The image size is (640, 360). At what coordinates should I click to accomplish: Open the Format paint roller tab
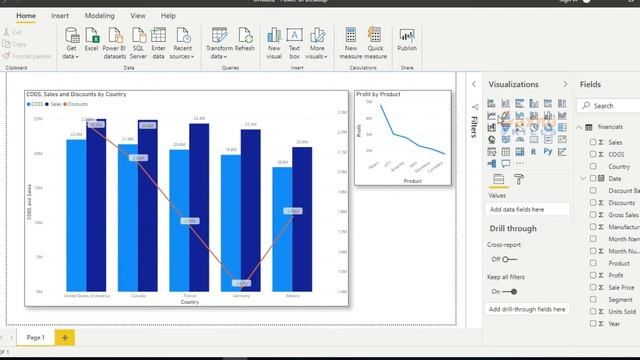519,179
